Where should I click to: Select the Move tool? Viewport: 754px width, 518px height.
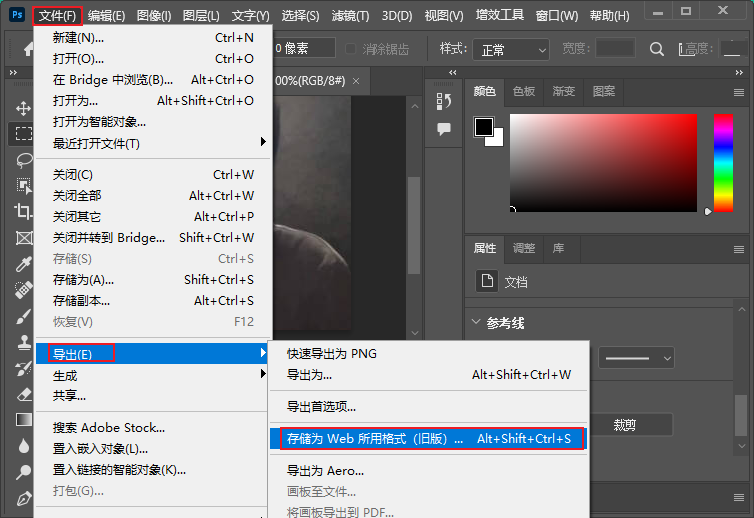click(22, 107)
